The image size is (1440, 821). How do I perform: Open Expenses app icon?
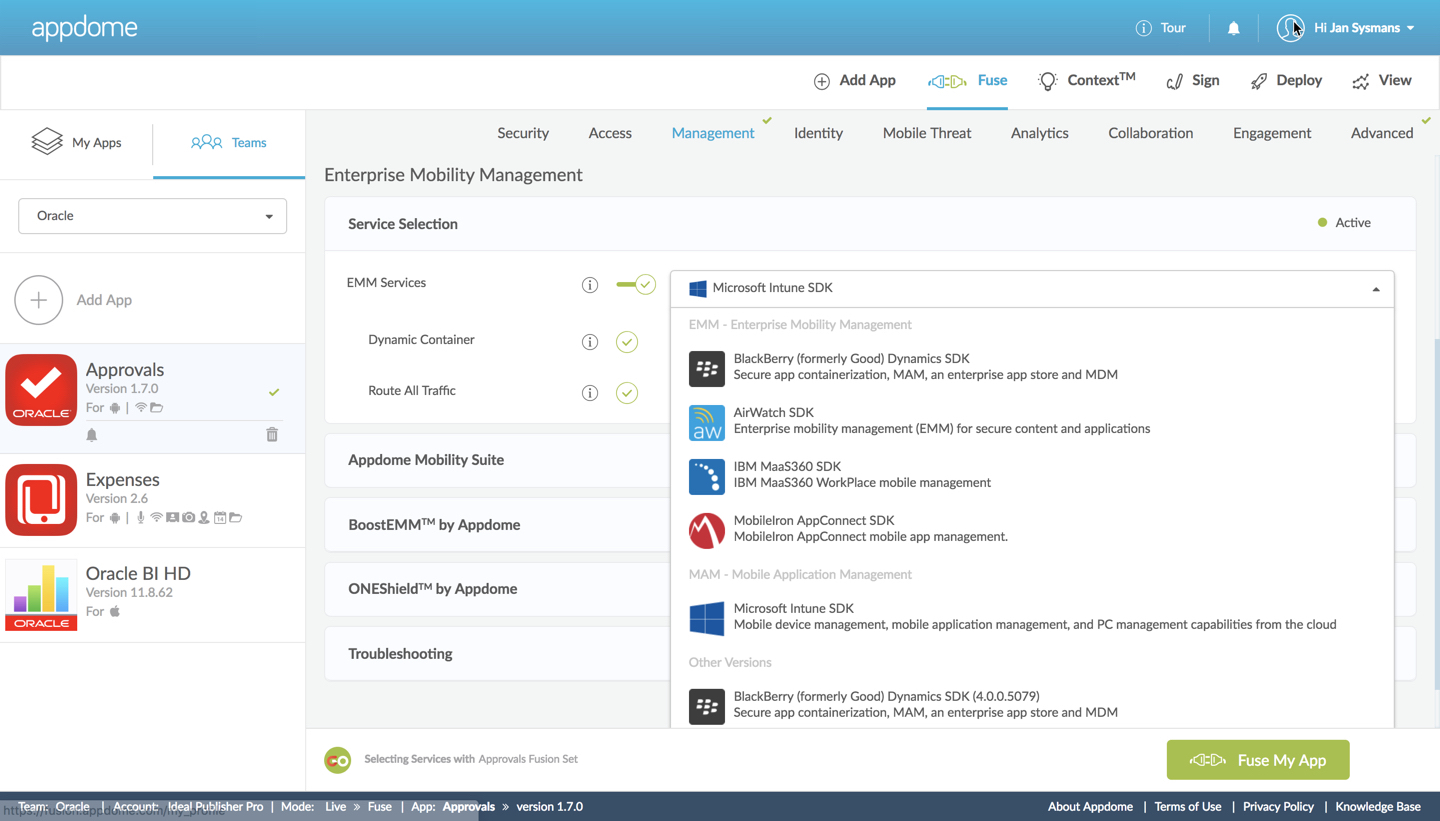41,500
